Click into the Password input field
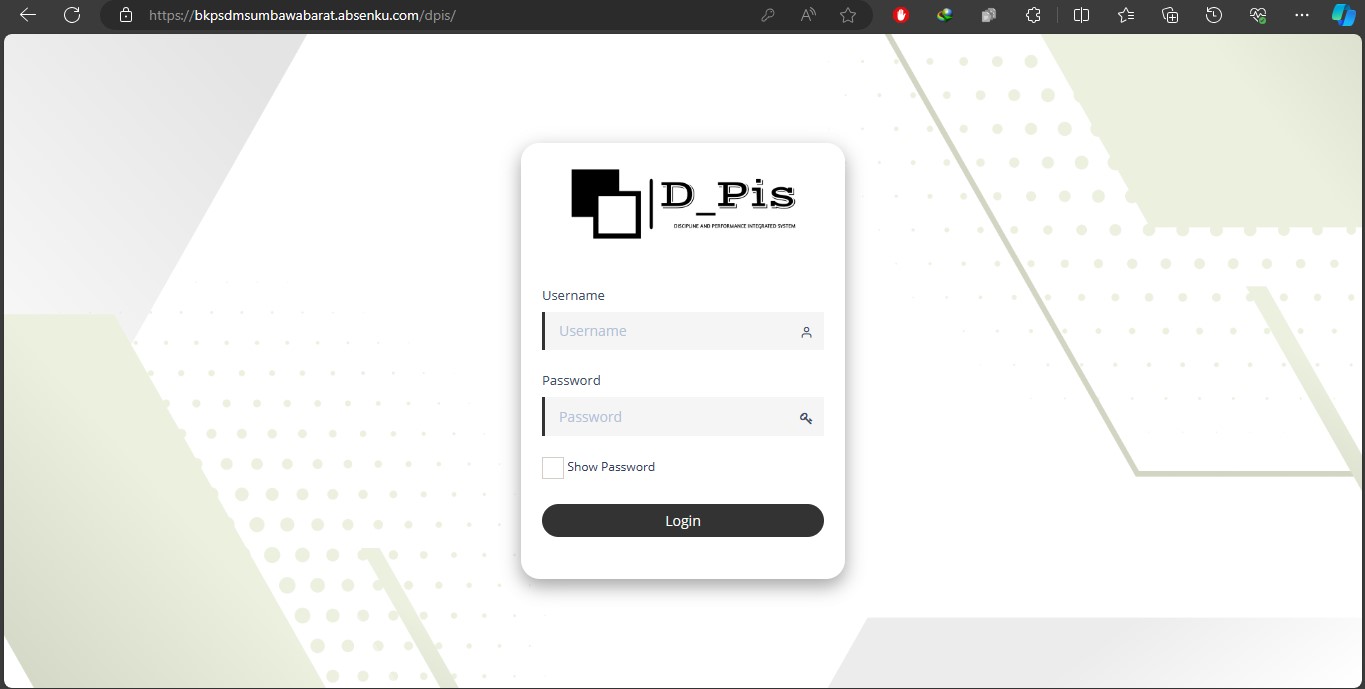The width and height of the screenshot is (1365, 689). [670, 417]
